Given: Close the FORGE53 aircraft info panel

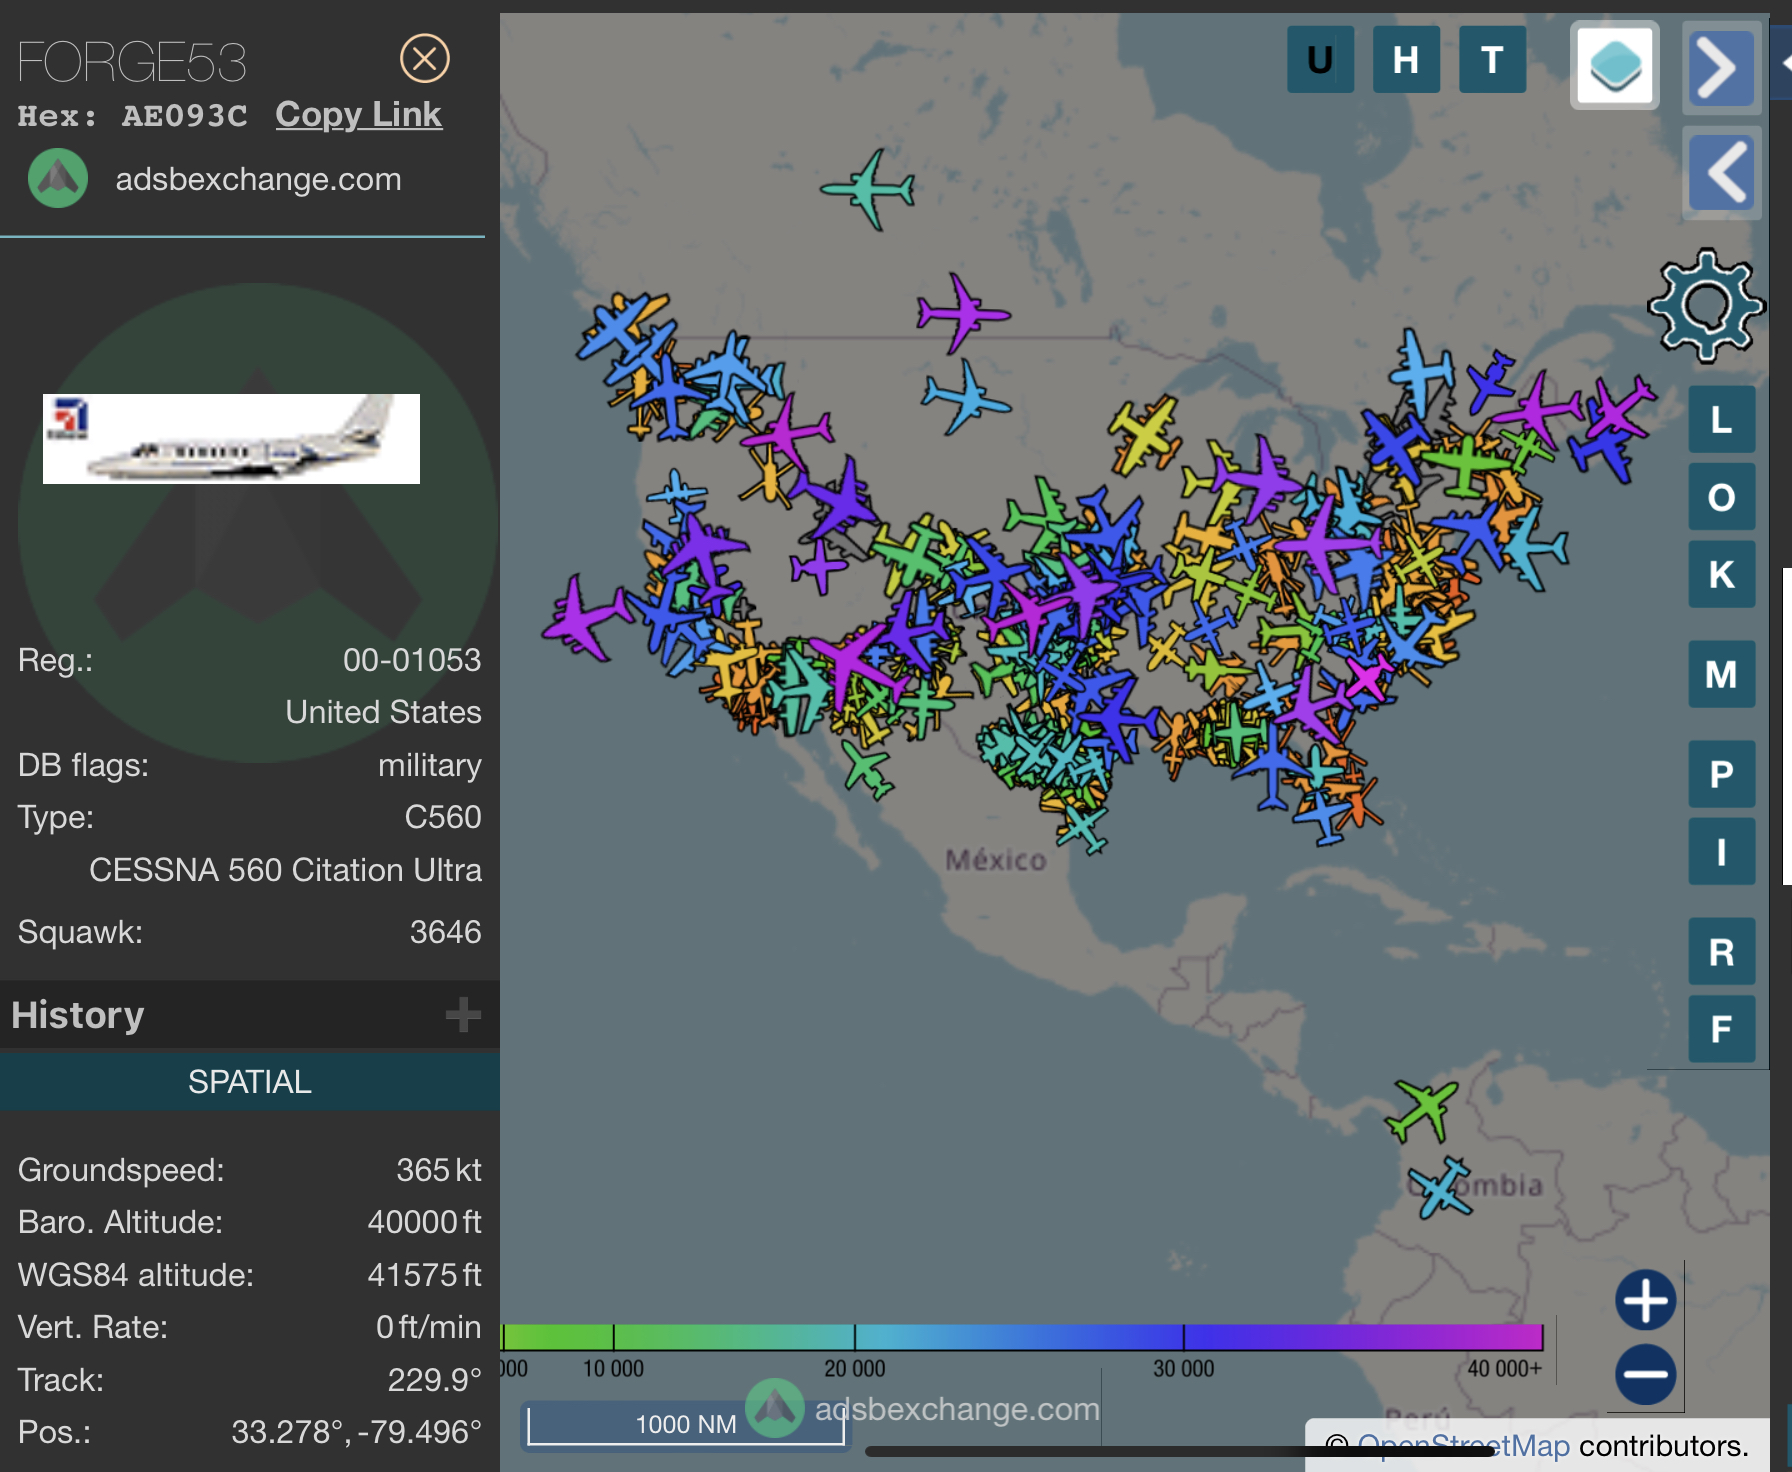Looking at the screenshot, I should pos(425,59).
